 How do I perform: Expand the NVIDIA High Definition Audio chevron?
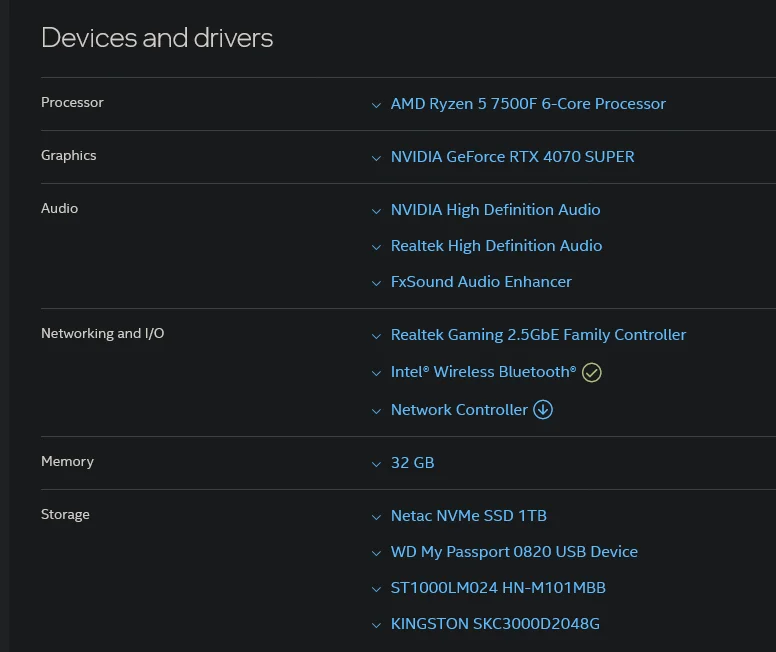376,211
